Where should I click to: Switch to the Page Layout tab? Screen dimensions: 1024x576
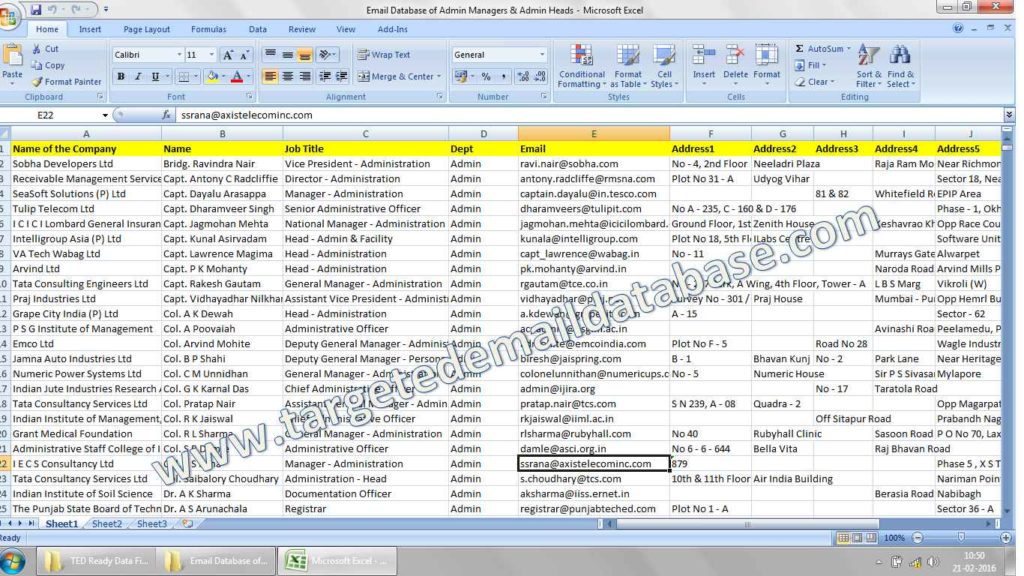click(146, 29)
